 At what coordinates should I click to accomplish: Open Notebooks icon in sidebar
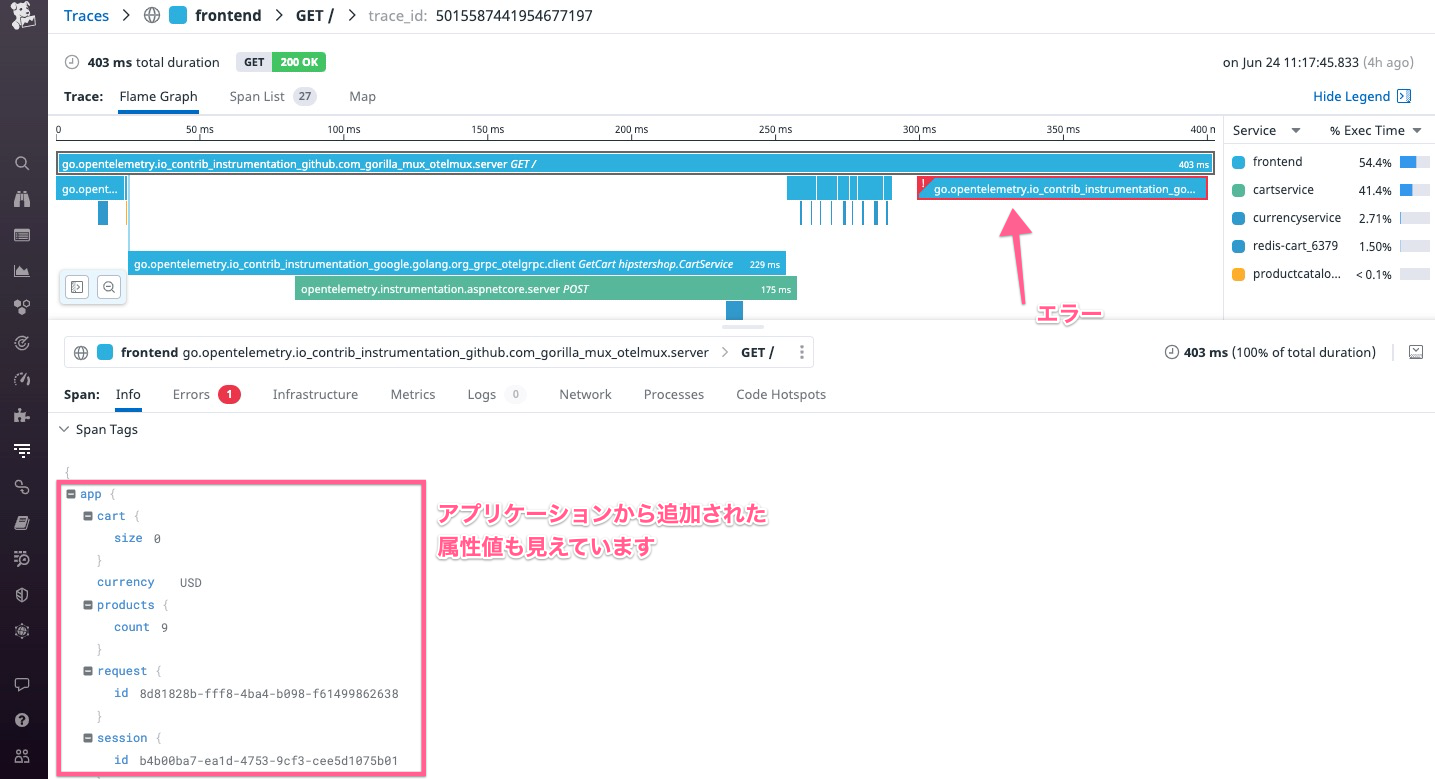point(22,523)
